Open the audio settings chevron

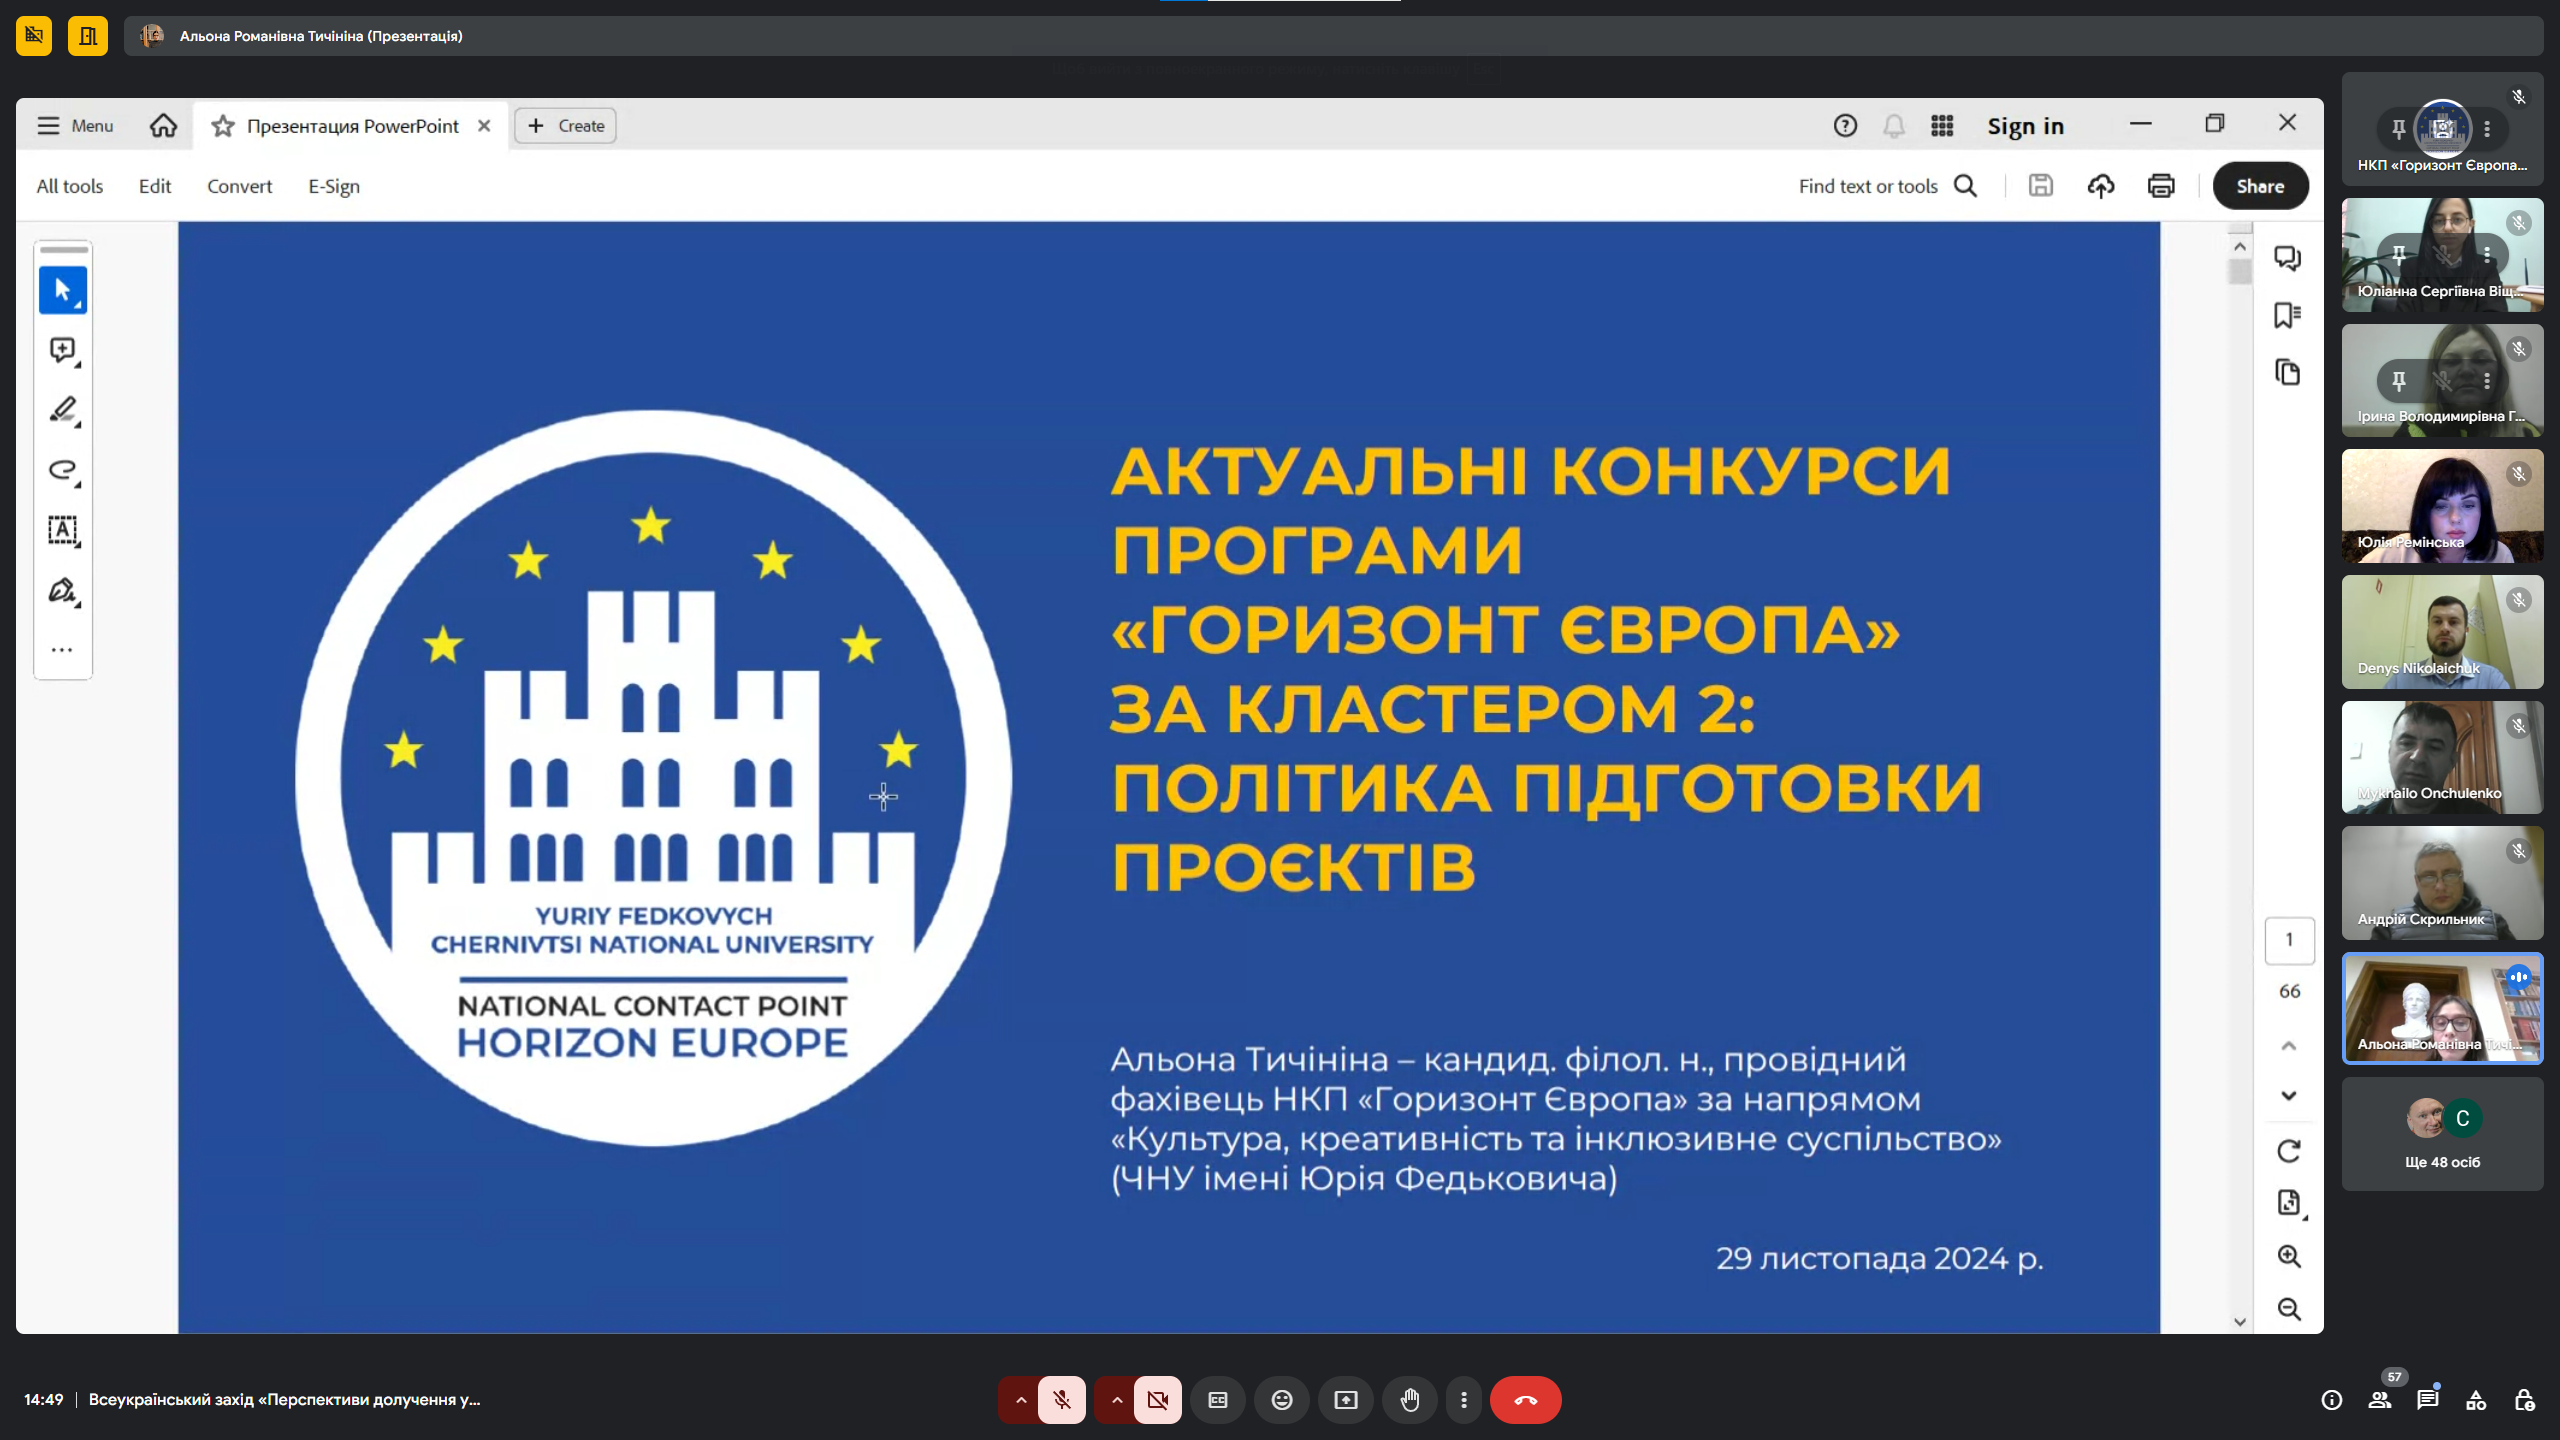coord(1019,1400)
